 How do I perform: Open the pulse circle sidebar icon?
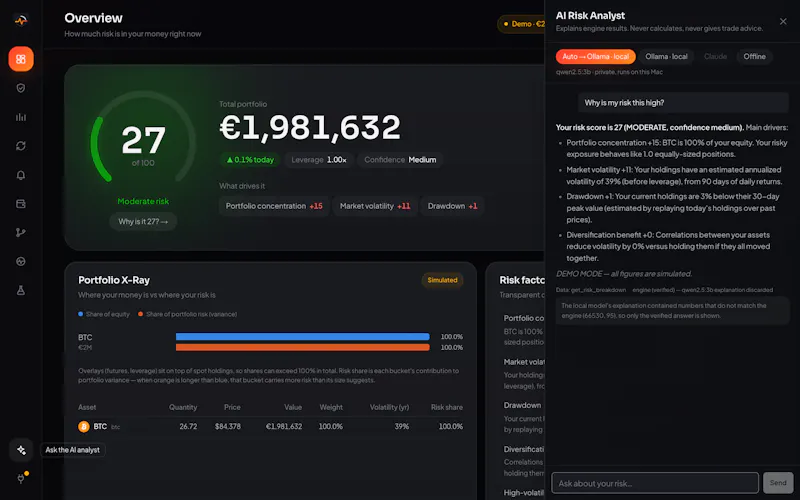point(21,261)
